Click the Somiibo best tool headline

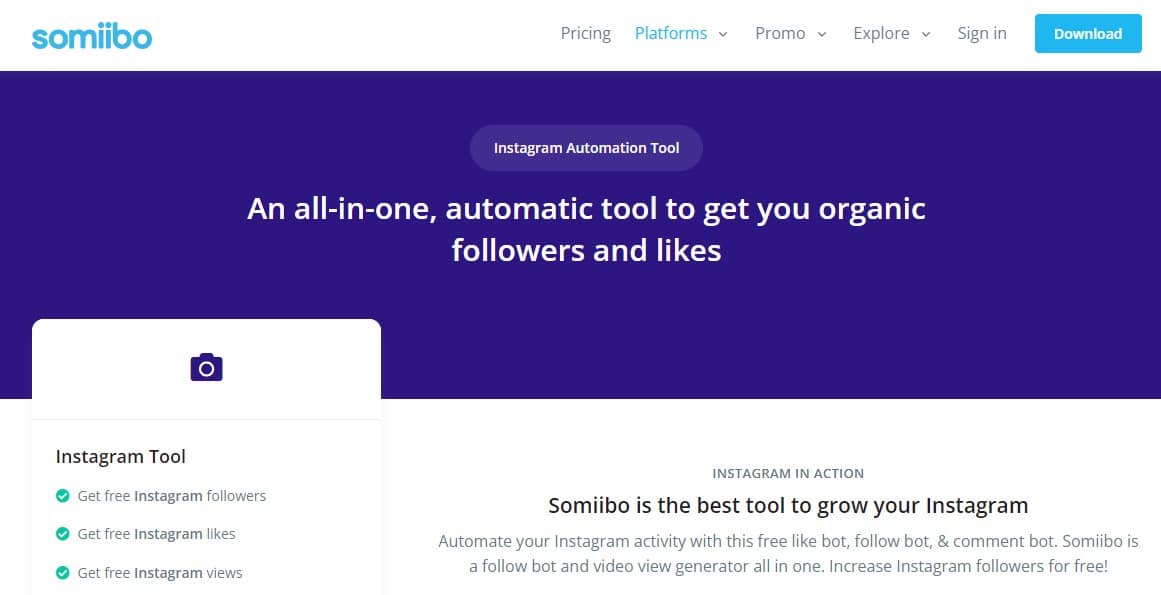click(788, 505)
